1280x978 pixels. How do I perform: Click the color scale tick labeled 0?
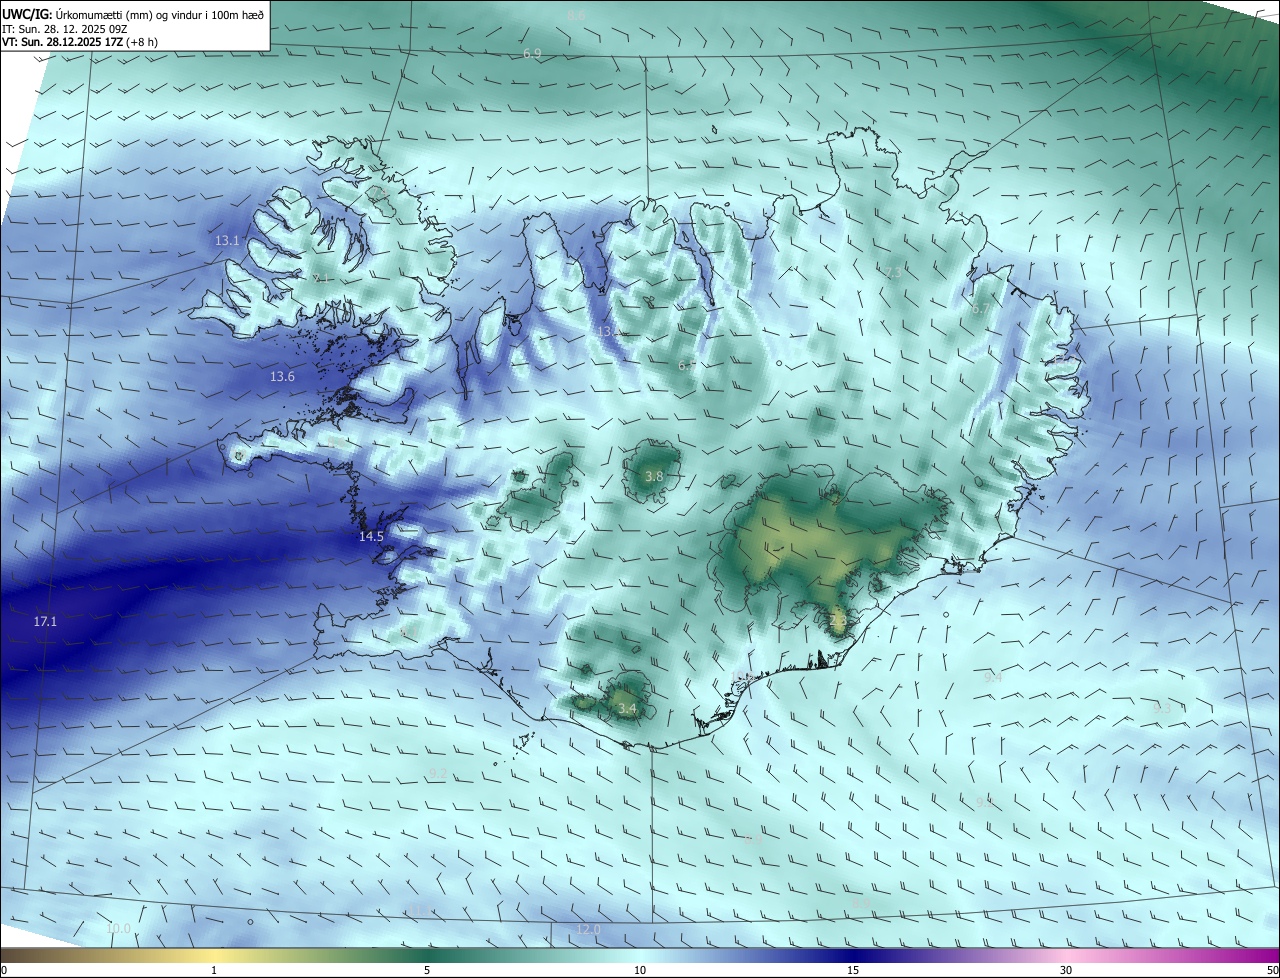[3, 970]
